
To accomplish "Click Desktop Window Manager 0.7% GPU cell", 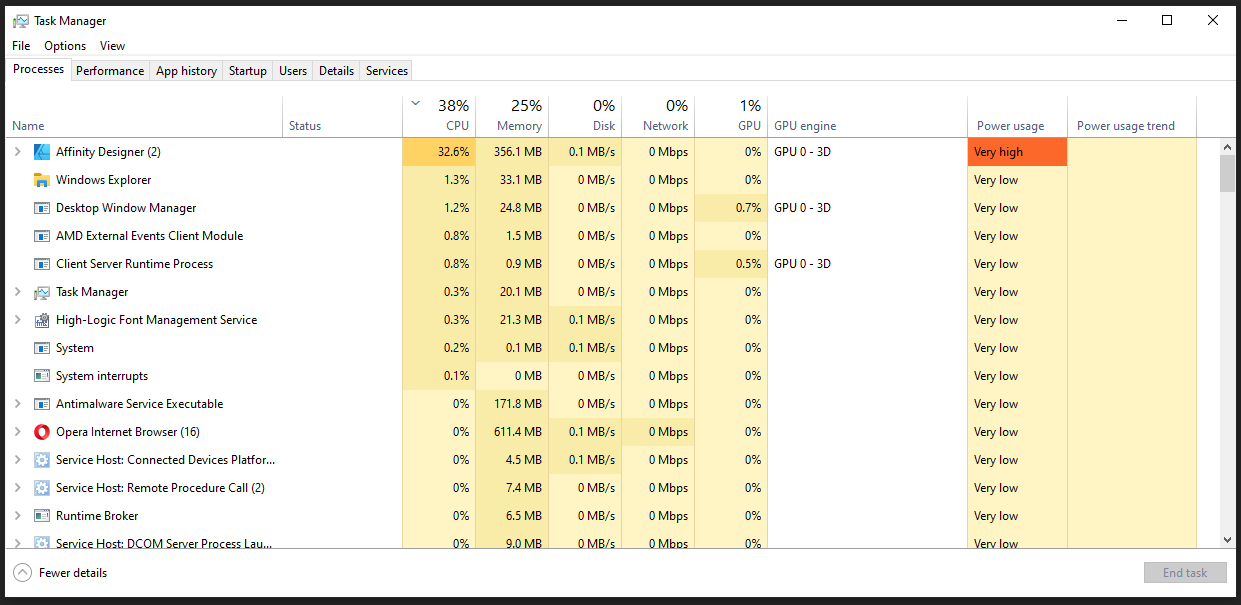I will [731, 208].
